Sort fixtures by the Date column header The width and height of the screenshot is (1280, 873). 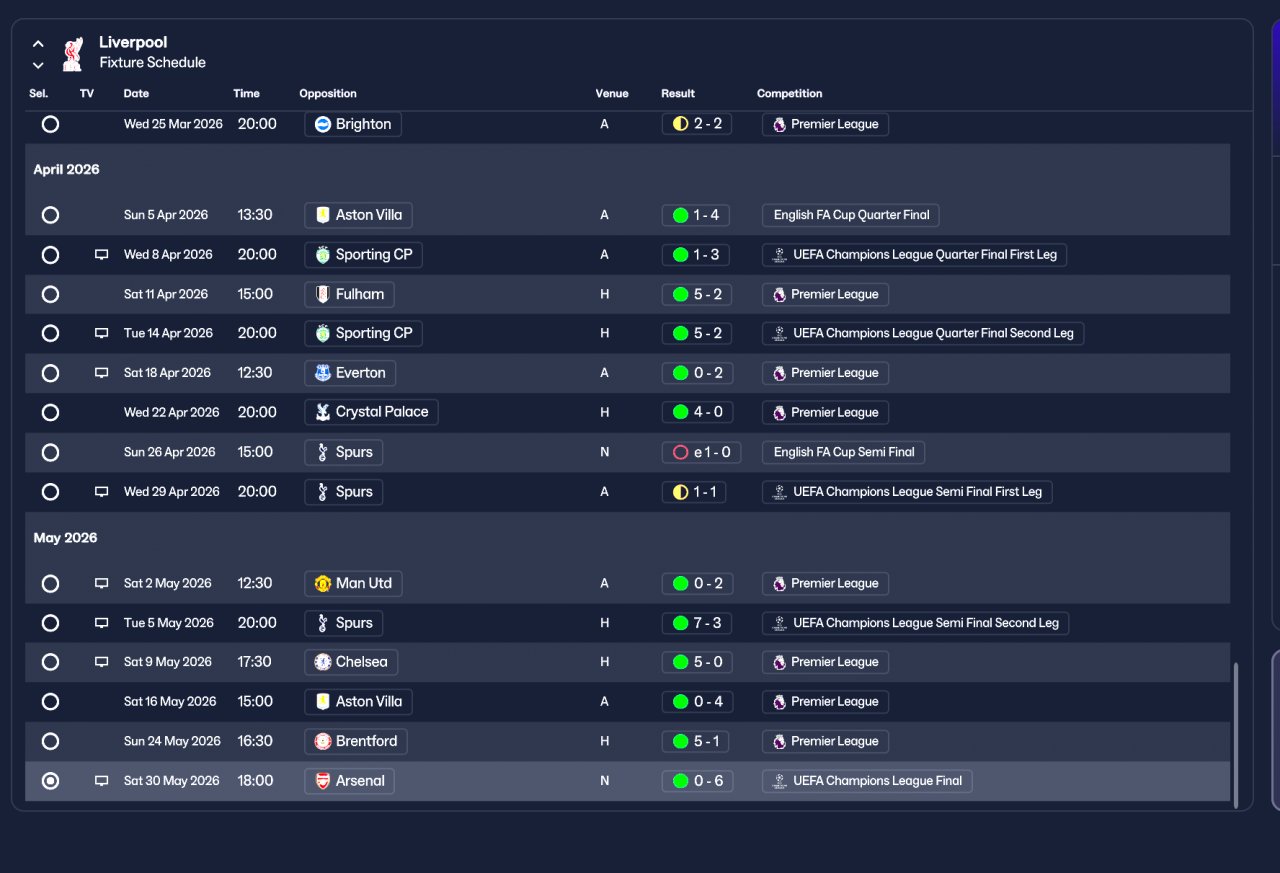coord(136,94)
